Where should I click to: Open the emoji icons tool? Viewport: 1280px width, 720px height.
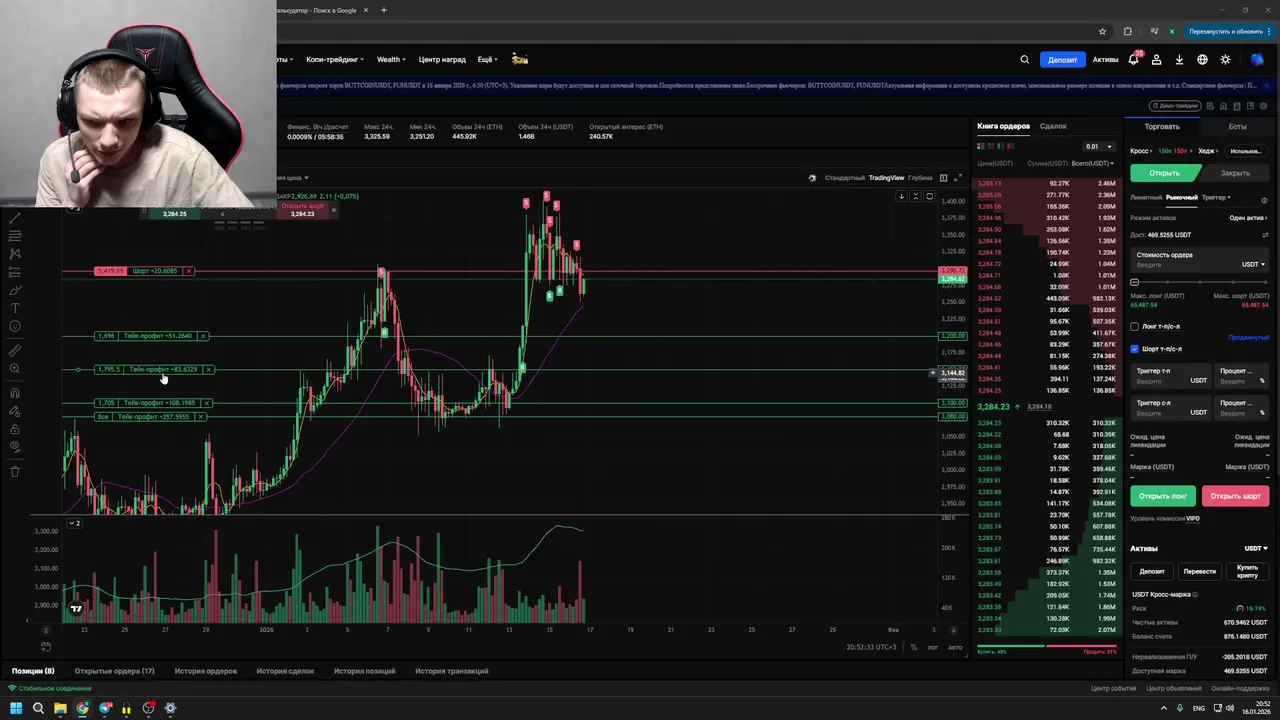15,326
